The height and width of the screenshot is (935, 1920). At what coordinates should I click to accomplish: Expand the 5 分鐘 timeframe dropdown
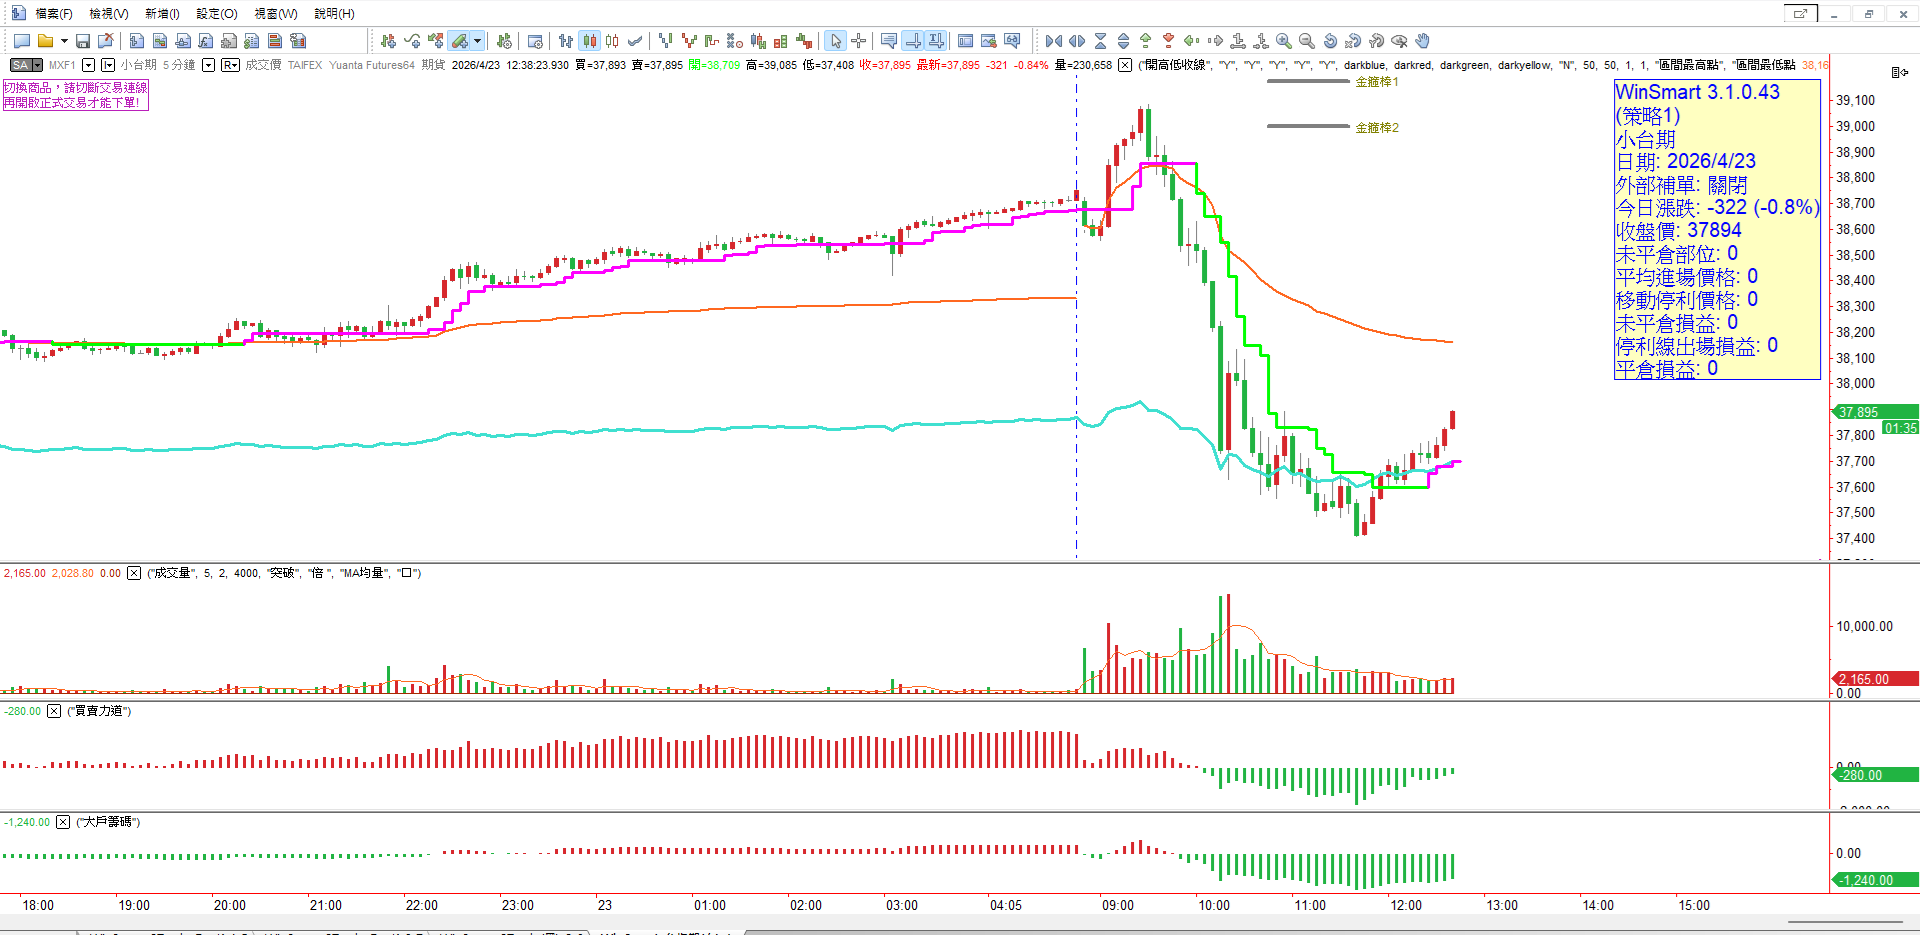coord(208,65)
